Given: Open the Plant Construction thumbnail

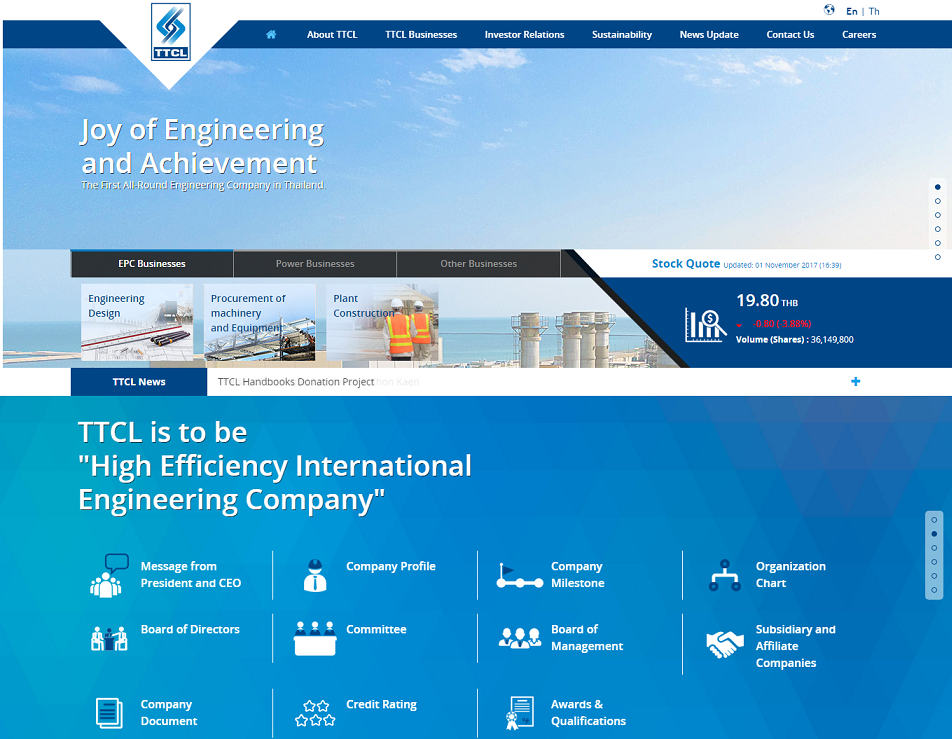Looking at the screenshot, I should click(x=382, y=322).
